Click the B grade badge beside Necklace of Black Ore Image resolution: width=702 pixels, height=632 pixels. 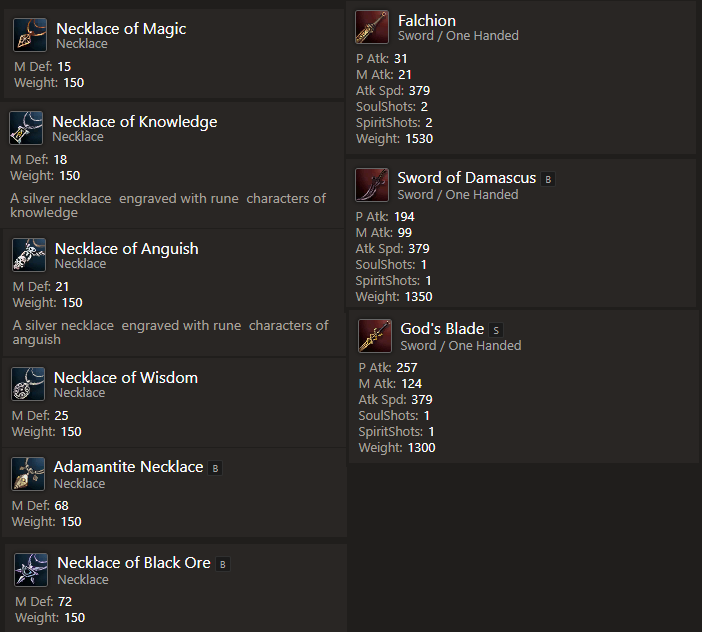pyautogui.click(x=223, y=564)
